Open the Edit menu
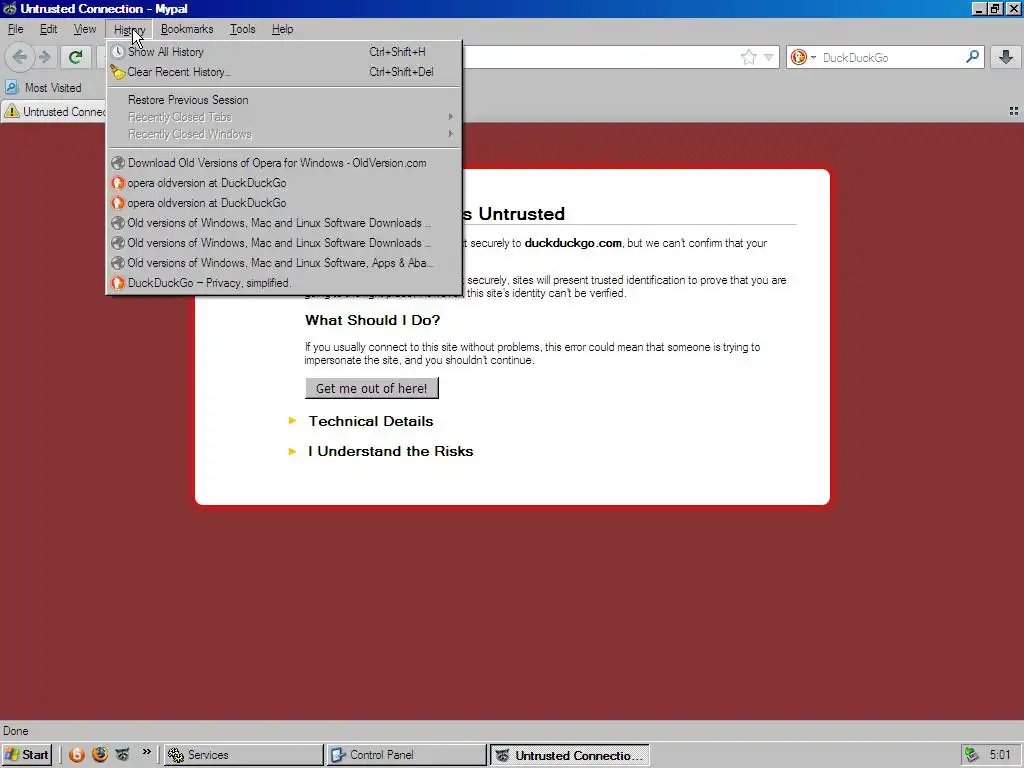1024x768 pixels. 48,29
